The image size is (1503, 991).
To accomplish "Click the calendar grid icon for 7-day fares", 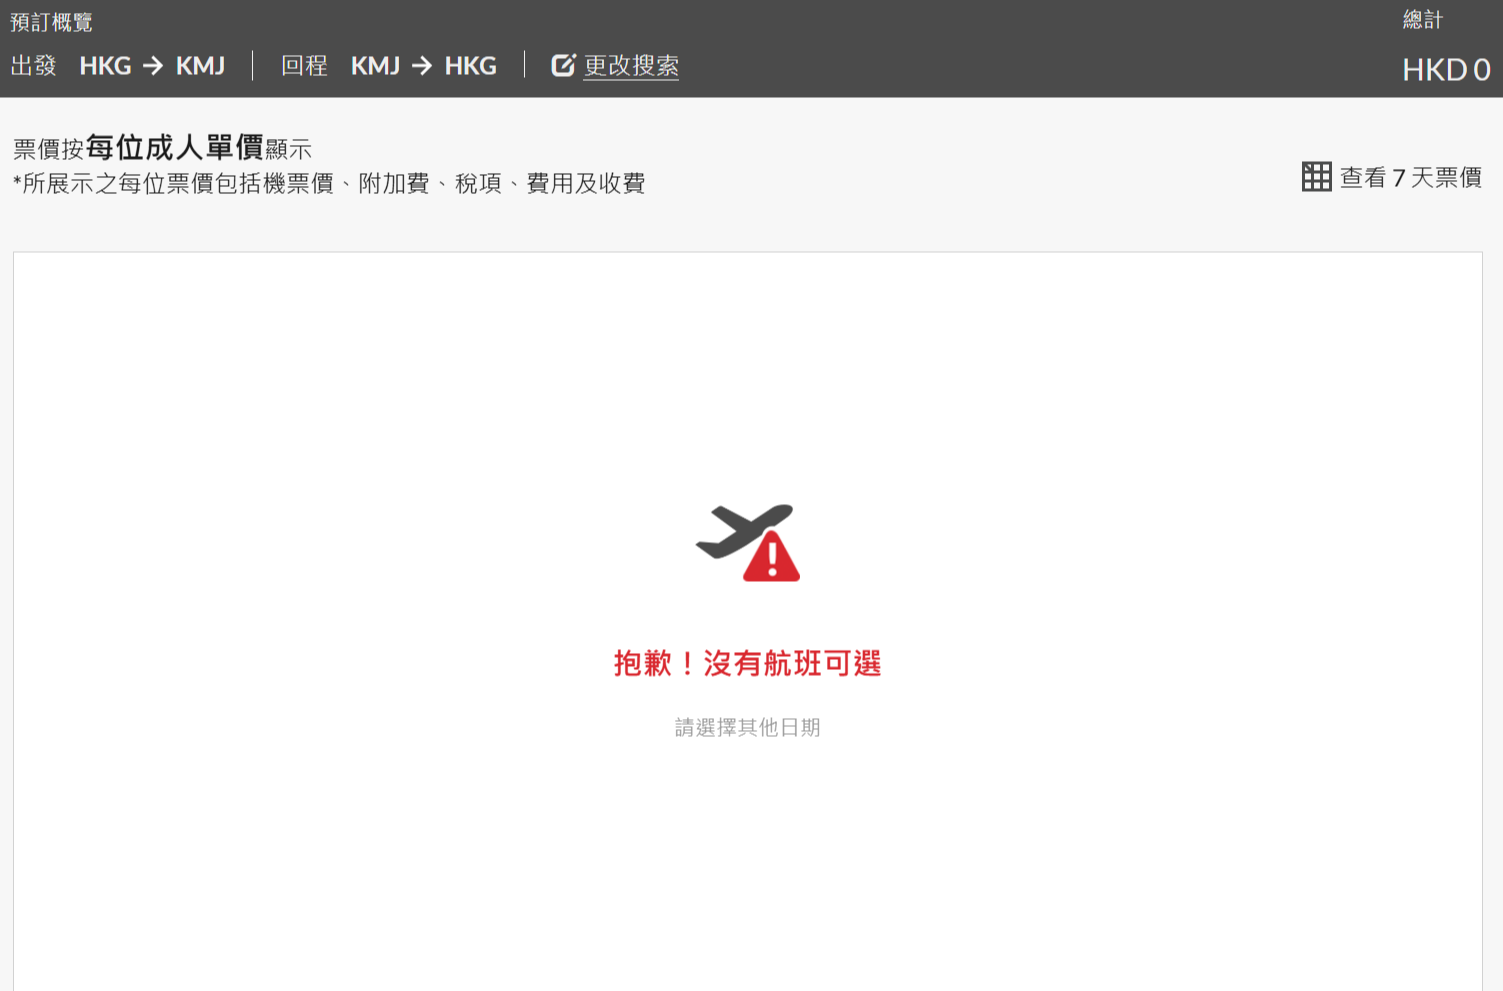I will click(1316, 177).
